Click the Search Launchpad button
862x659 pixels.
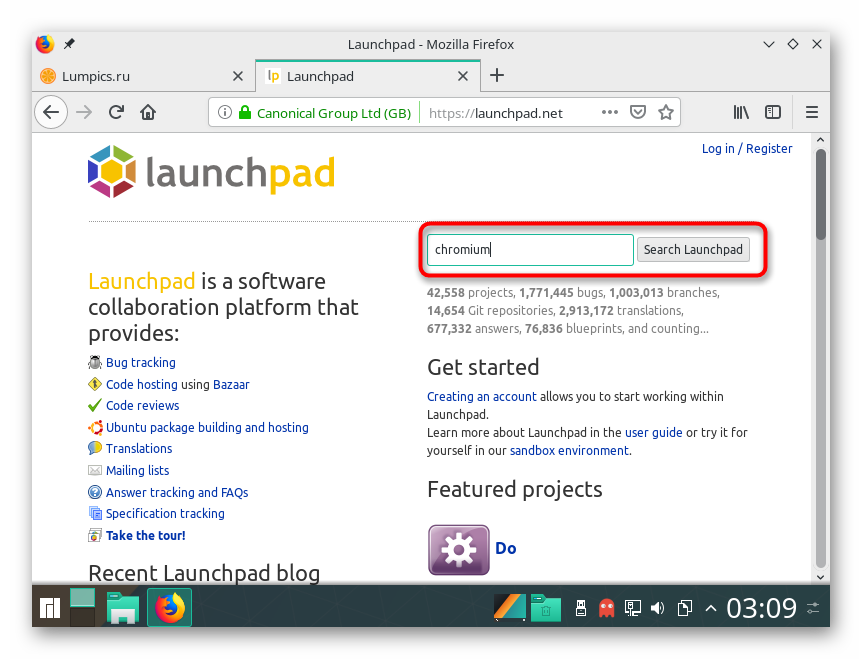[x=693, y=250]
